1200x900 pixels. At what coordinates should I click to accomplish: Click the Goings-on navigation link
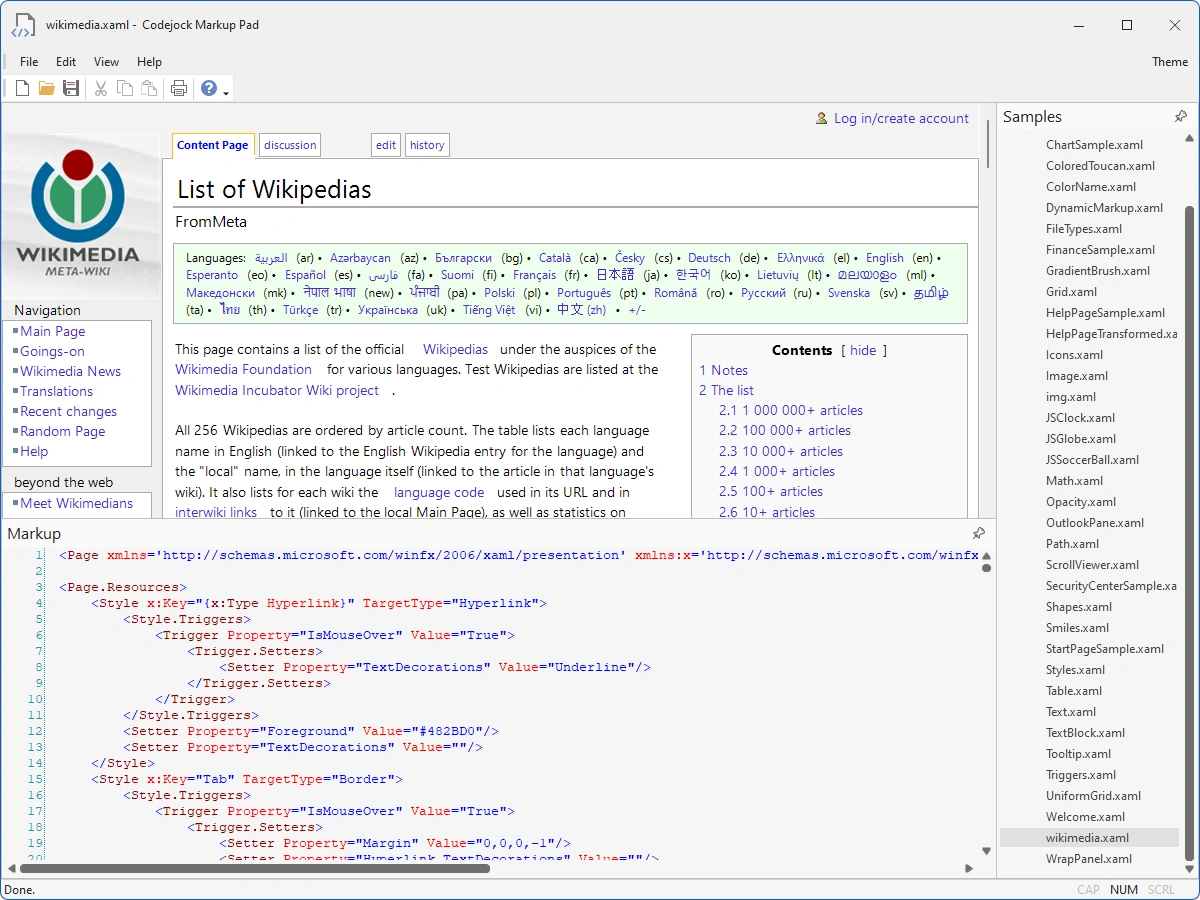[52, 351]
